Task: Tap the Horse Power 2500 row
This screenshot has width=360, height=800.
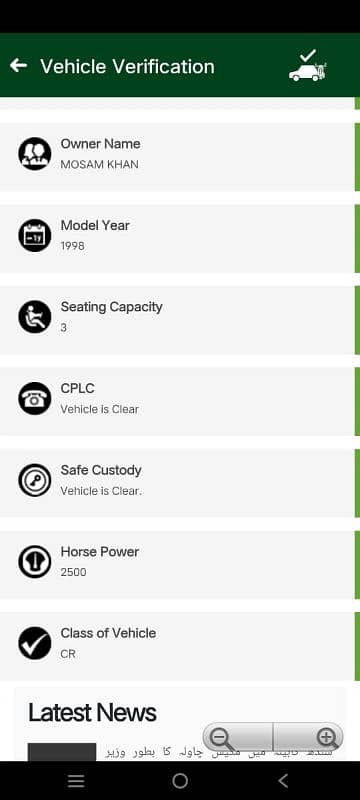Action: 177,564
